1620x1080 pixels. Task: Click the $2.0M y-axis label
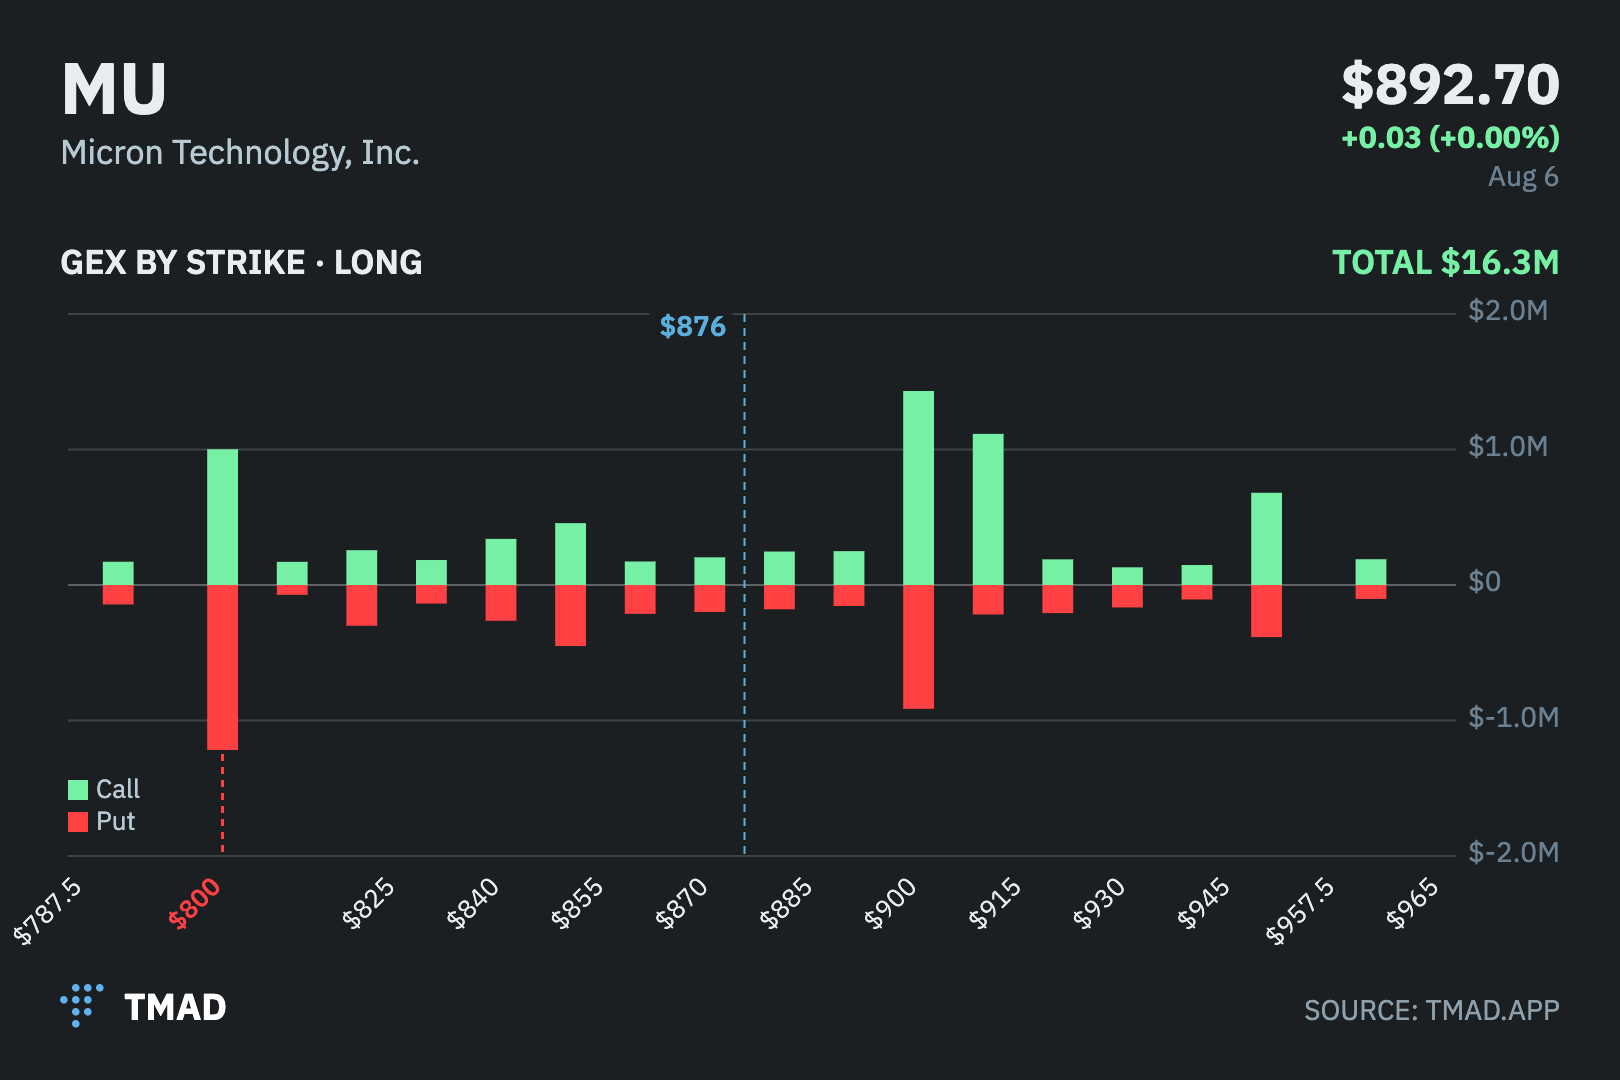[x=1508, y=311]
